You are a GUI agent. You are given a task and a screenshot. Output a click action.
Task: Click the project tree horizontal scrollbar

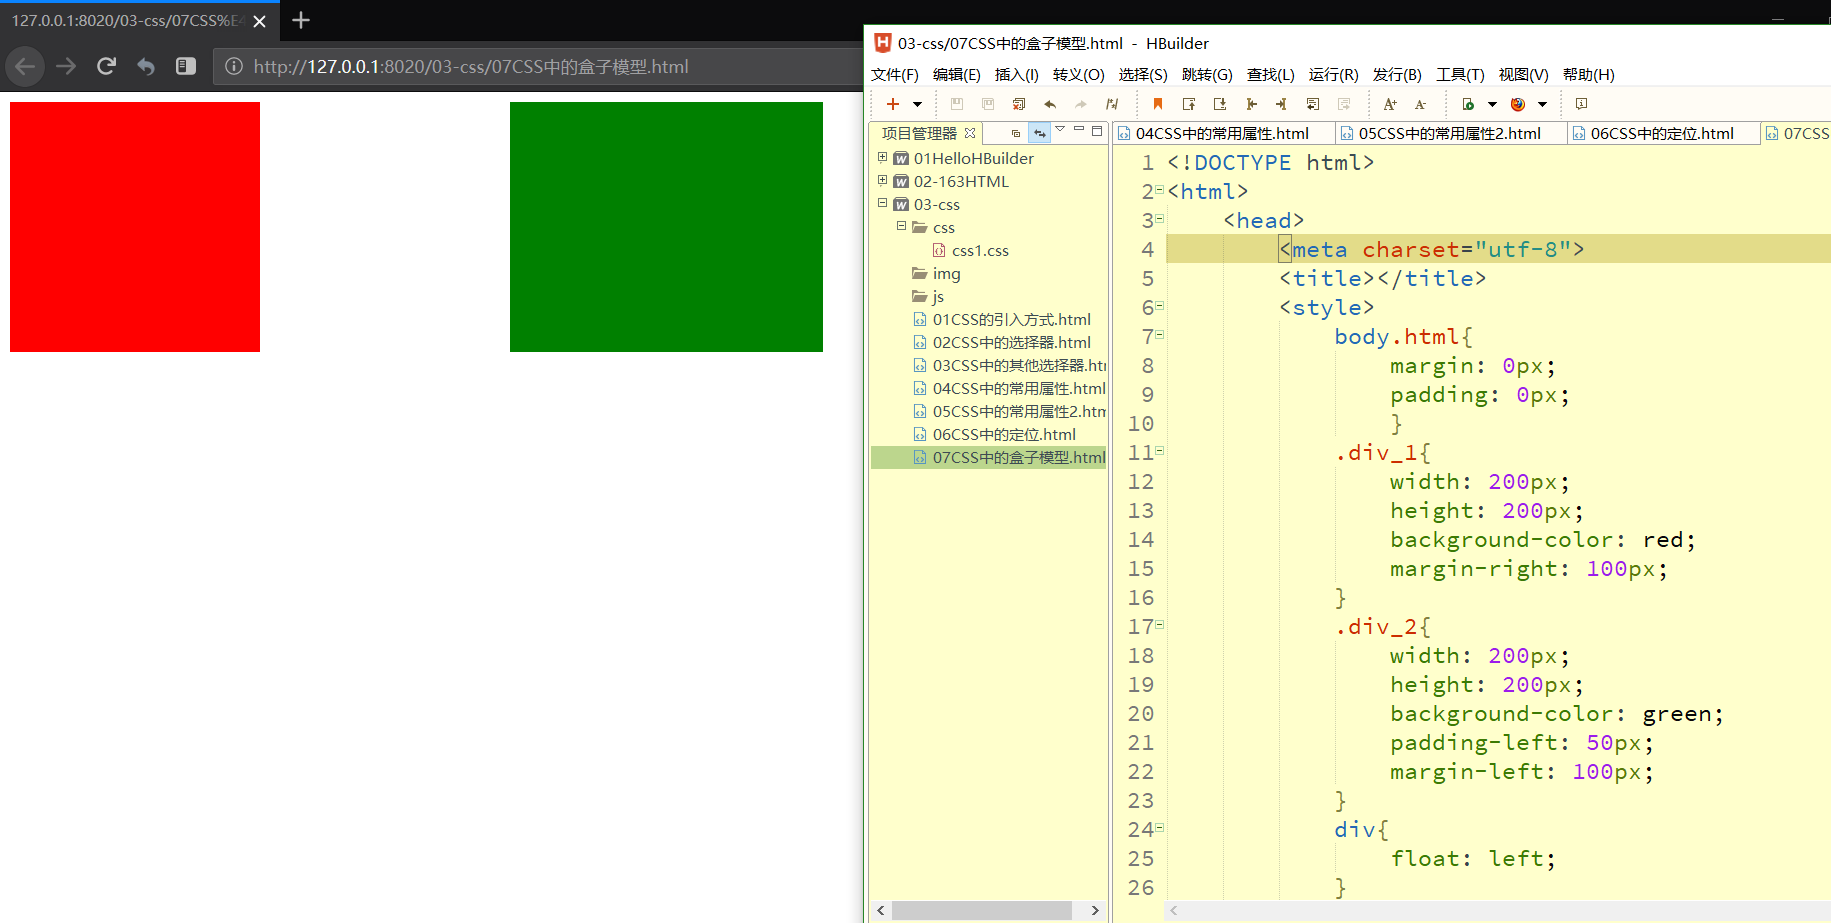(x=982, y=910)
